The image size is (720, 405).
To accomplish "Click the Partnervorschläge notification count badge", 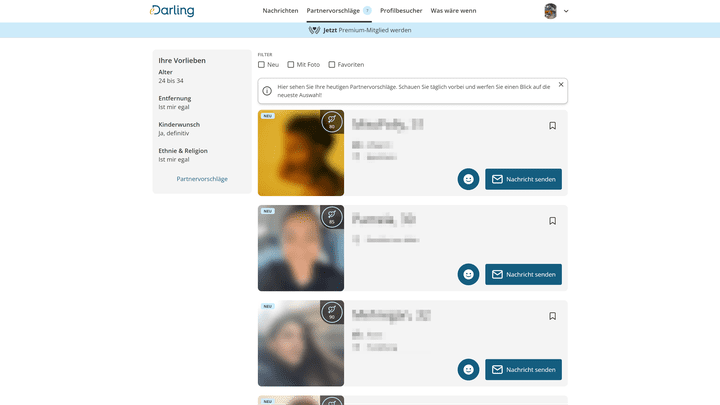I will [x=367, y=11].
